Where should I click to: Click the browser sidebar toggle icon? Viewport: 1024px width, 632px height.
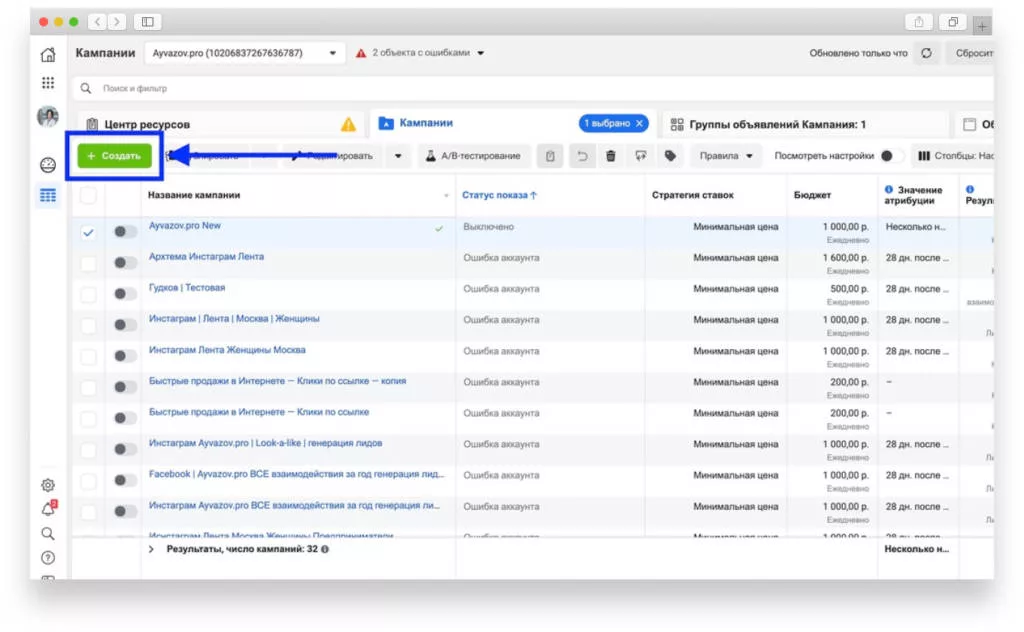[x=148, y=22]
